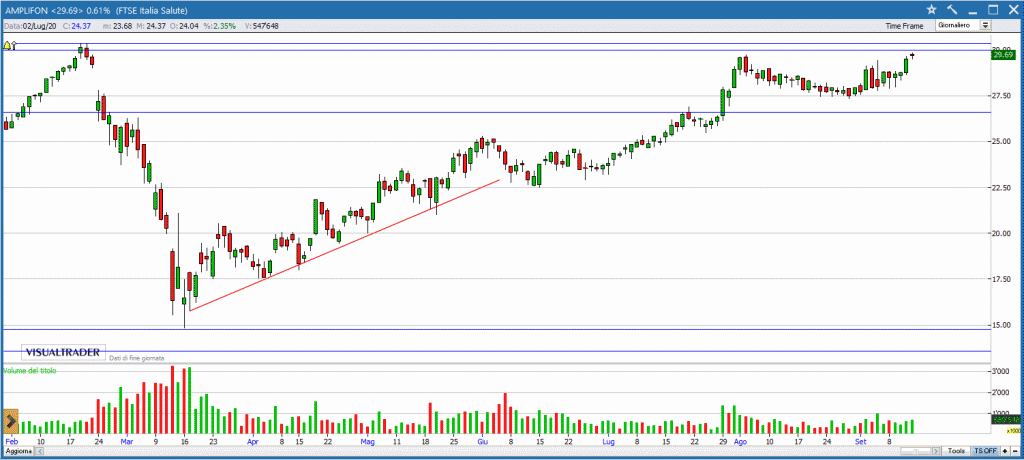Add AMPLIFON to favorites with star icon
Image resolution: width=1024 pixels, height=460 pixels.
click(x=931, y=9)
